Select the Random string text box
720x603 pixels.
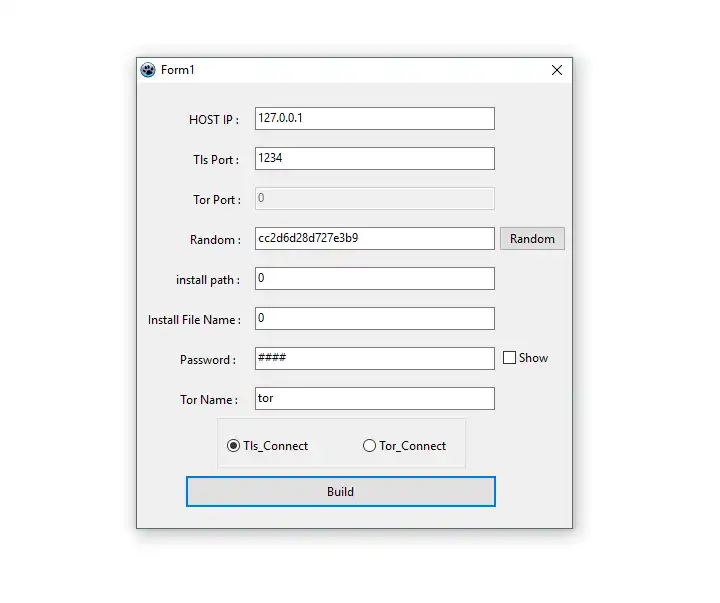[x=374, y=238]
